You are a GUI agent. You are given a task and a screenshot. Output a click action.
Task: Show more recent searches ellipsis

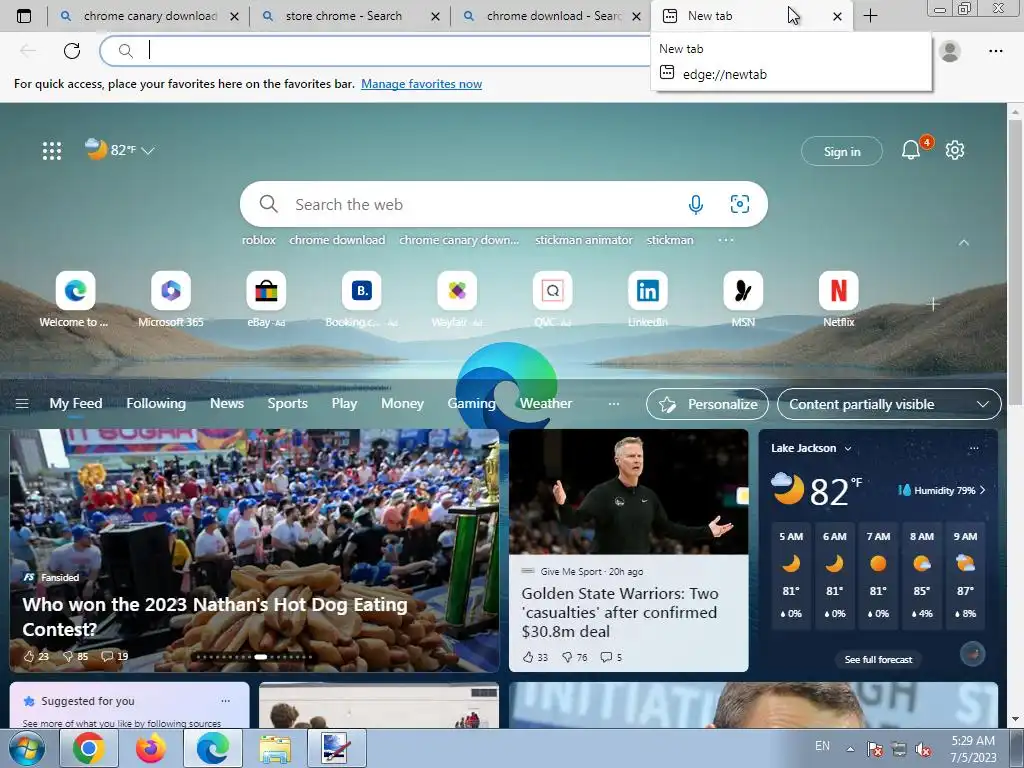click(726, 240)
